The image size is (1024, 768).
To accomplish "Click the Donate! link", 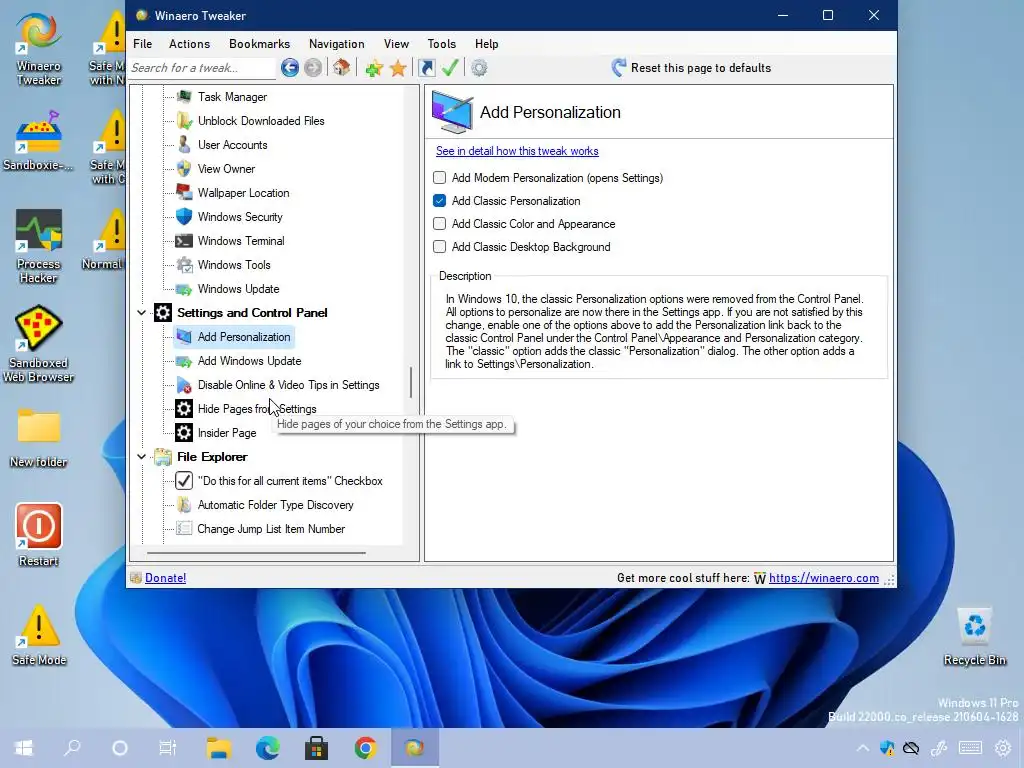I will 165,578.
